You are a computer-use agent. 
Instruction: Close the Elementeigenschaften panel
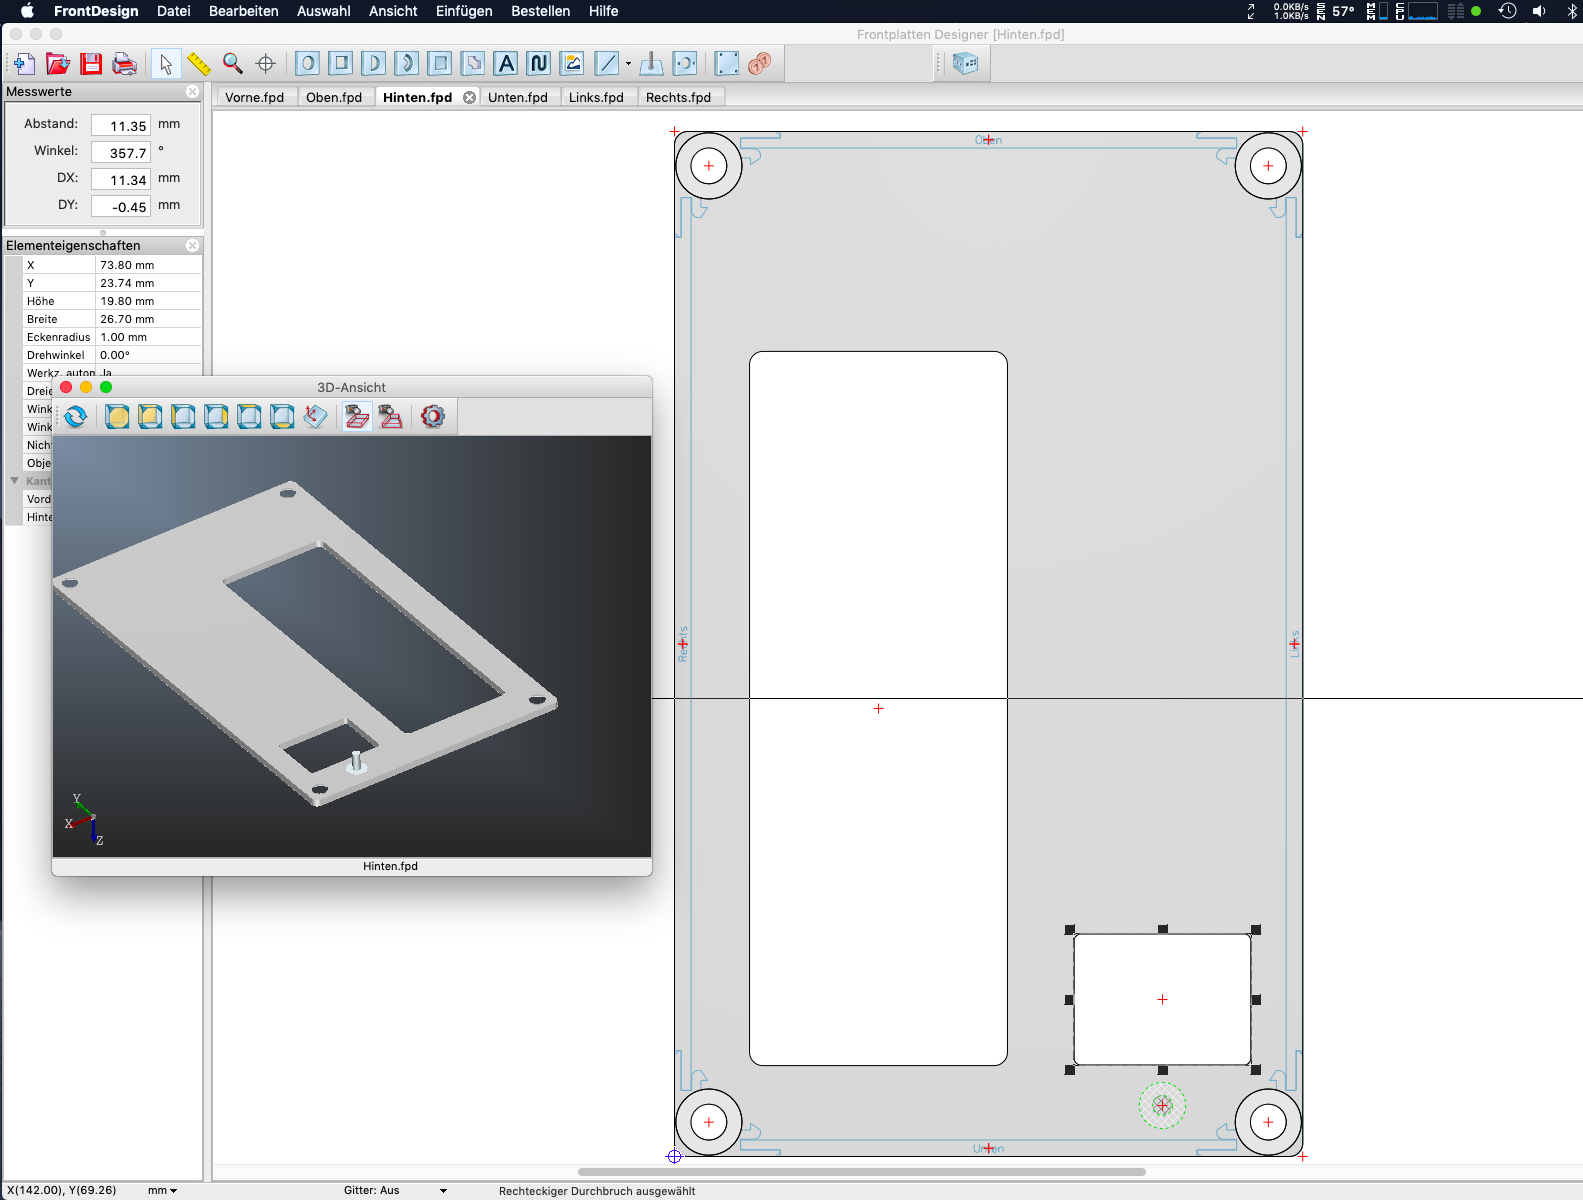pyautogui.click(x=192, y=245)
